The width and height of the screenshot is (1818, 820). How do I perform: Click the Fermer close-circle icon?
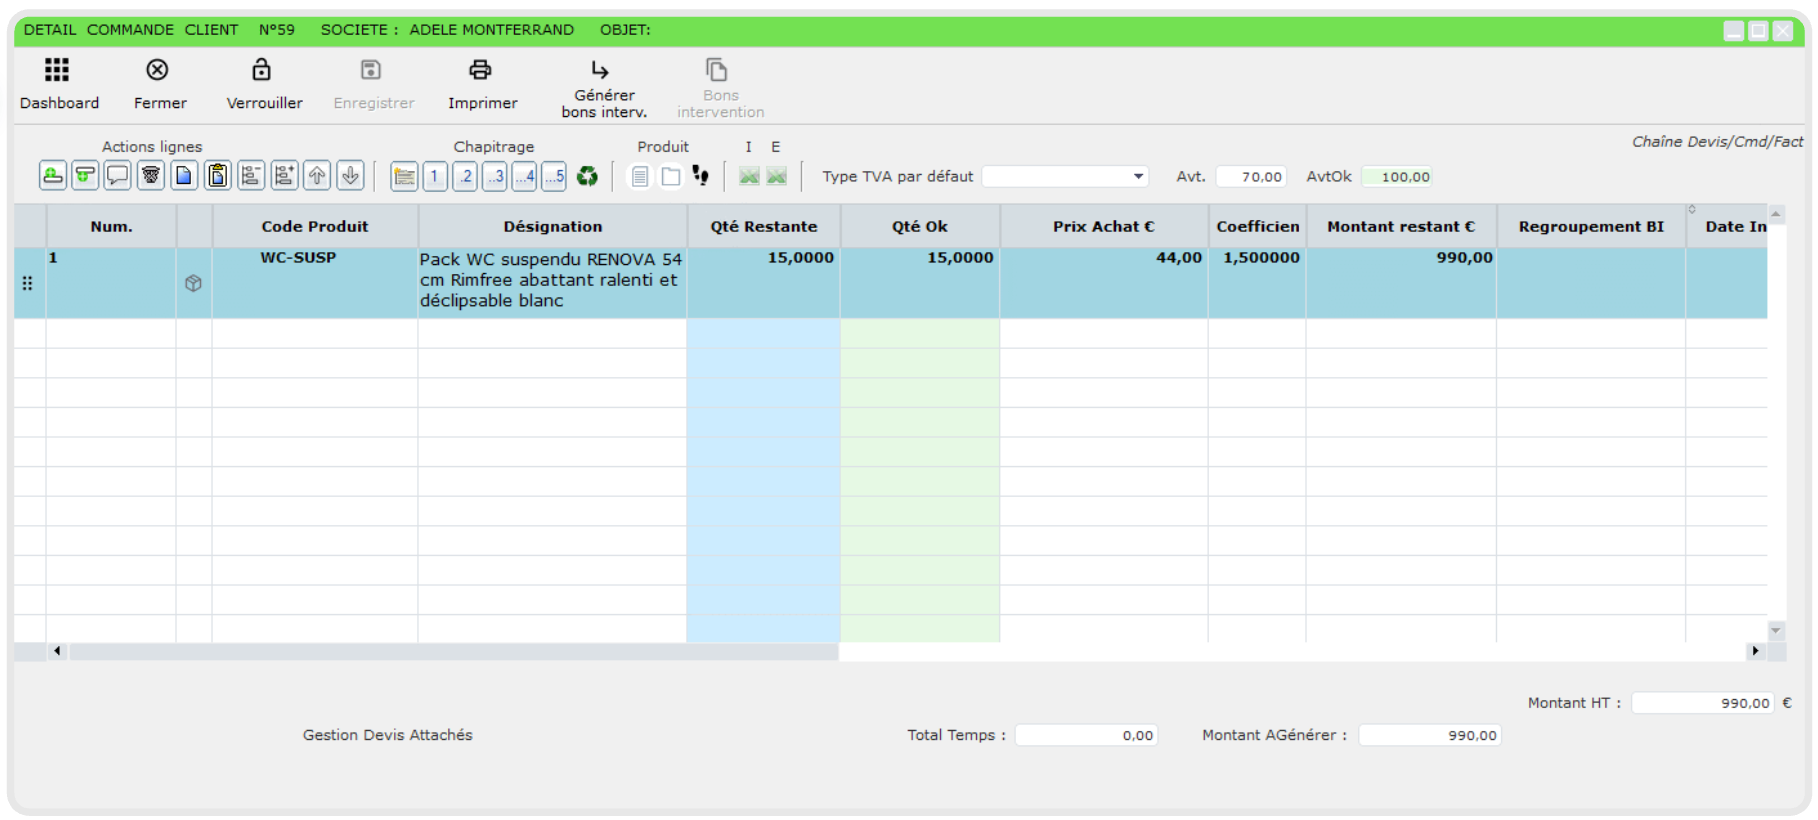pyautogui.click(x=157, y=70)
